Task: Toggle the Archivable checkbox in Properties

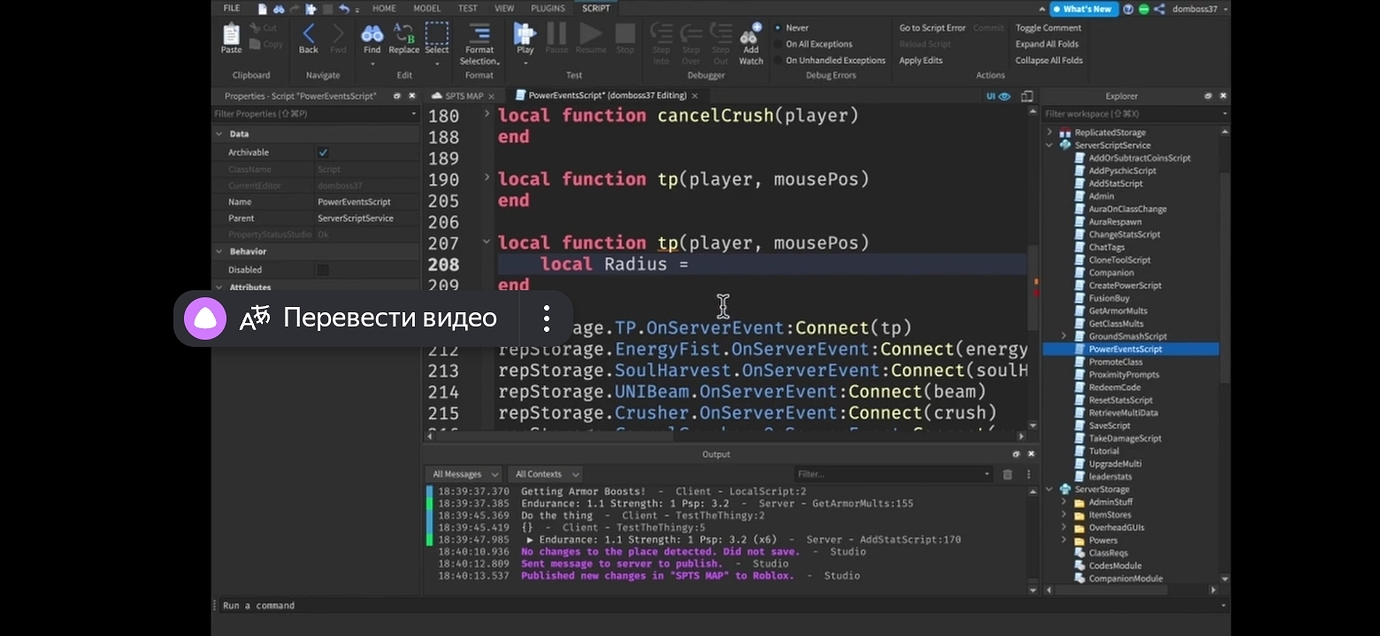Action: pos(321,152)
